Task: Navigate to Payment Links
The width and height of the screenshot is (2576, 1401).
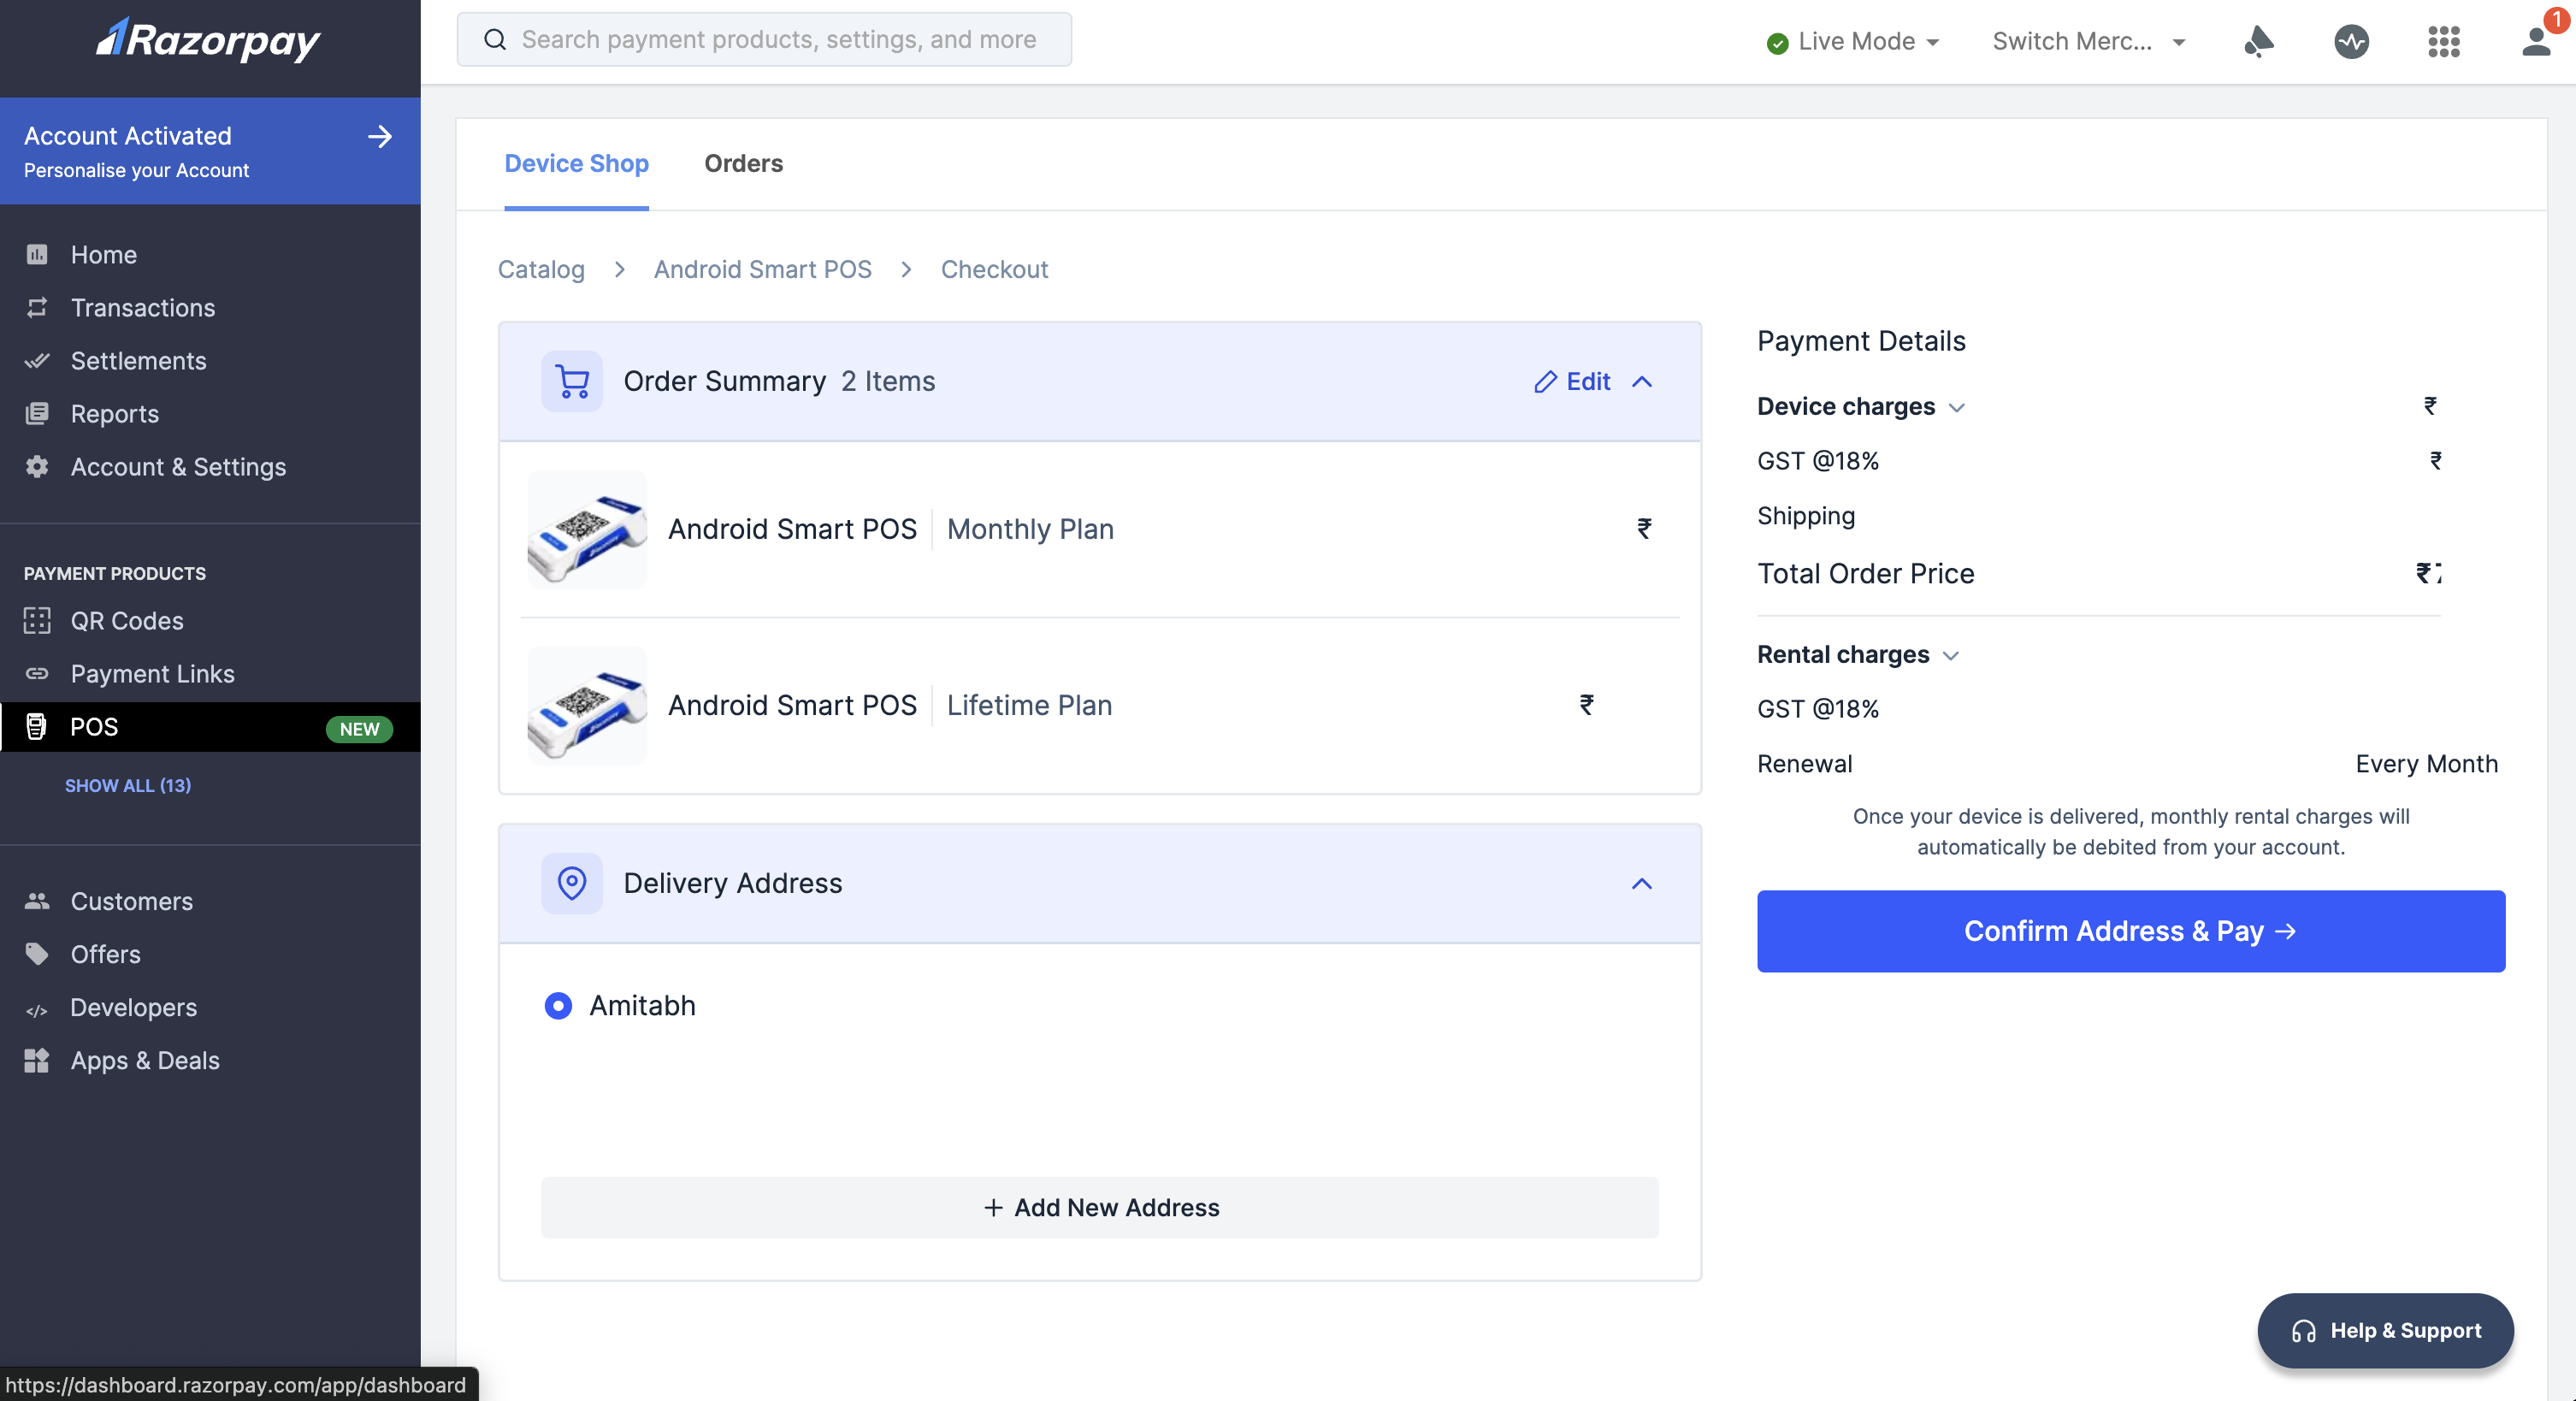Action: 151,673
